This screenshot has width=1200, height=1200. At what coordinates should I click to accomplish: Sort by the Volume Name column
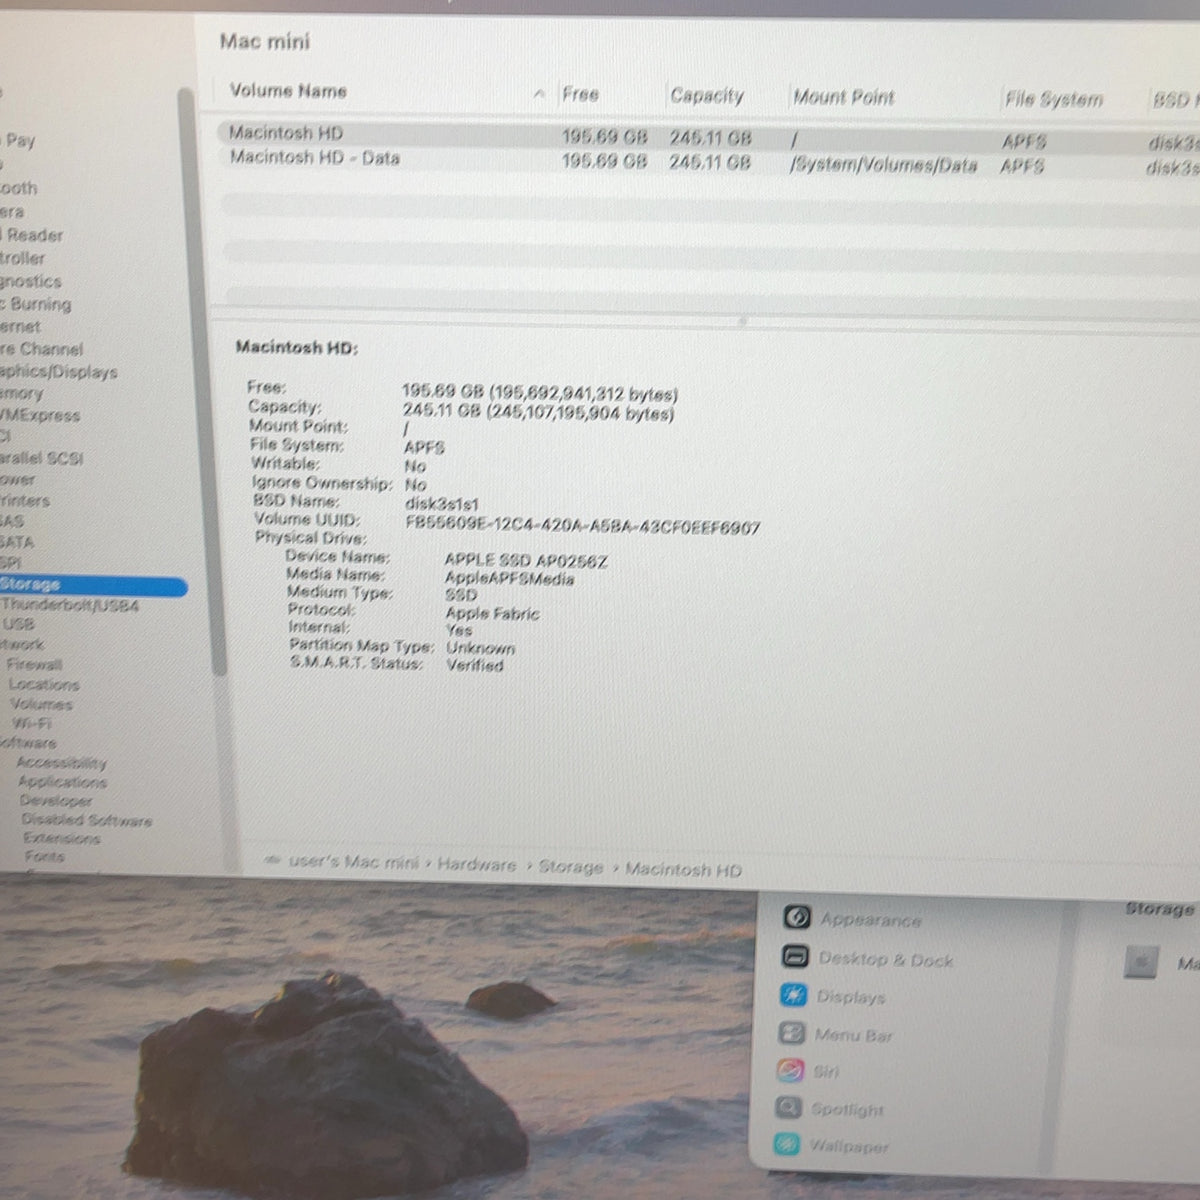pyautogui.click(x=288, y=91)
